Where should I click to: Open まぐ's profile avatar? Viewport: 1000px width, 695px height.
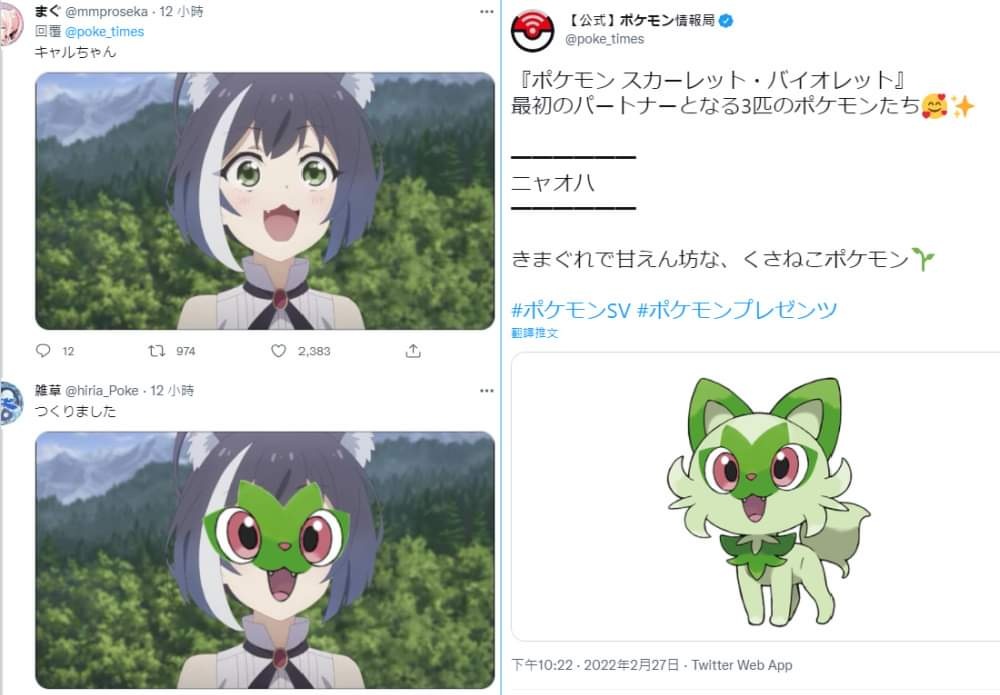coord(11,24)
